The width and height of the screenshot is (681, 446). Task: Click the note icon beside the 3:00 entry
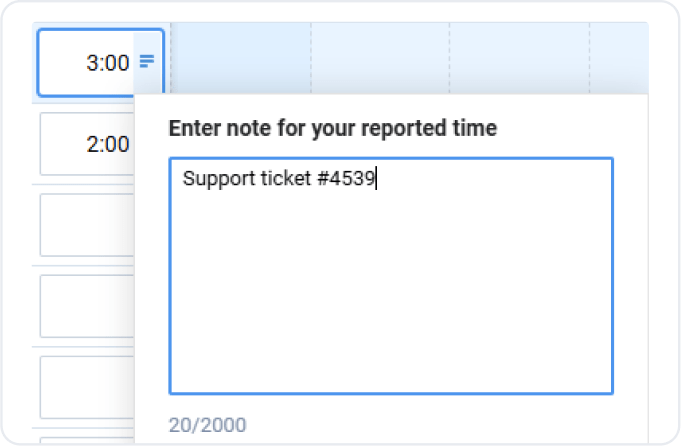(147, 62)
